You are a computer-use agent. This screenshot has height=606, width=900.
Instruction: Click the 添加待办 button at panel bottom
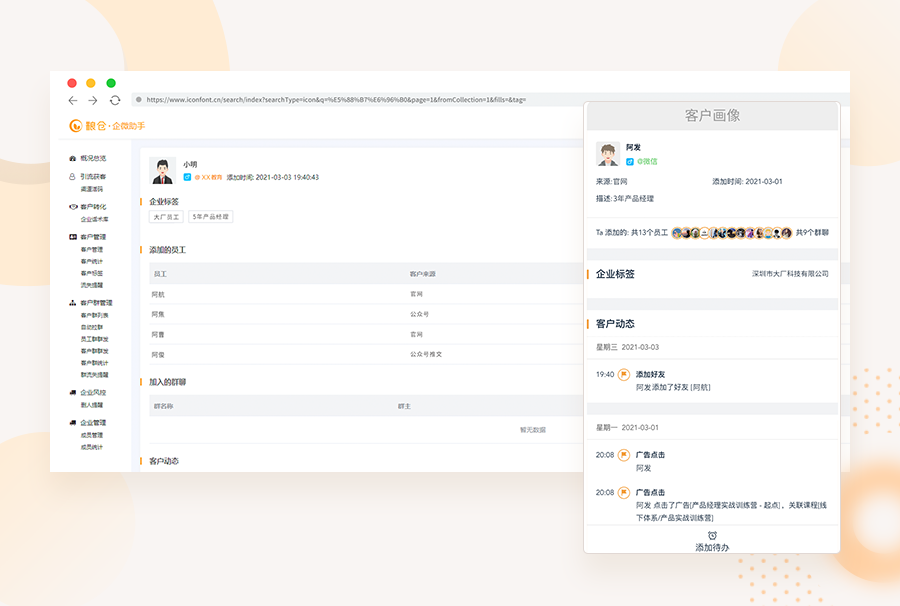coord(712,542)
